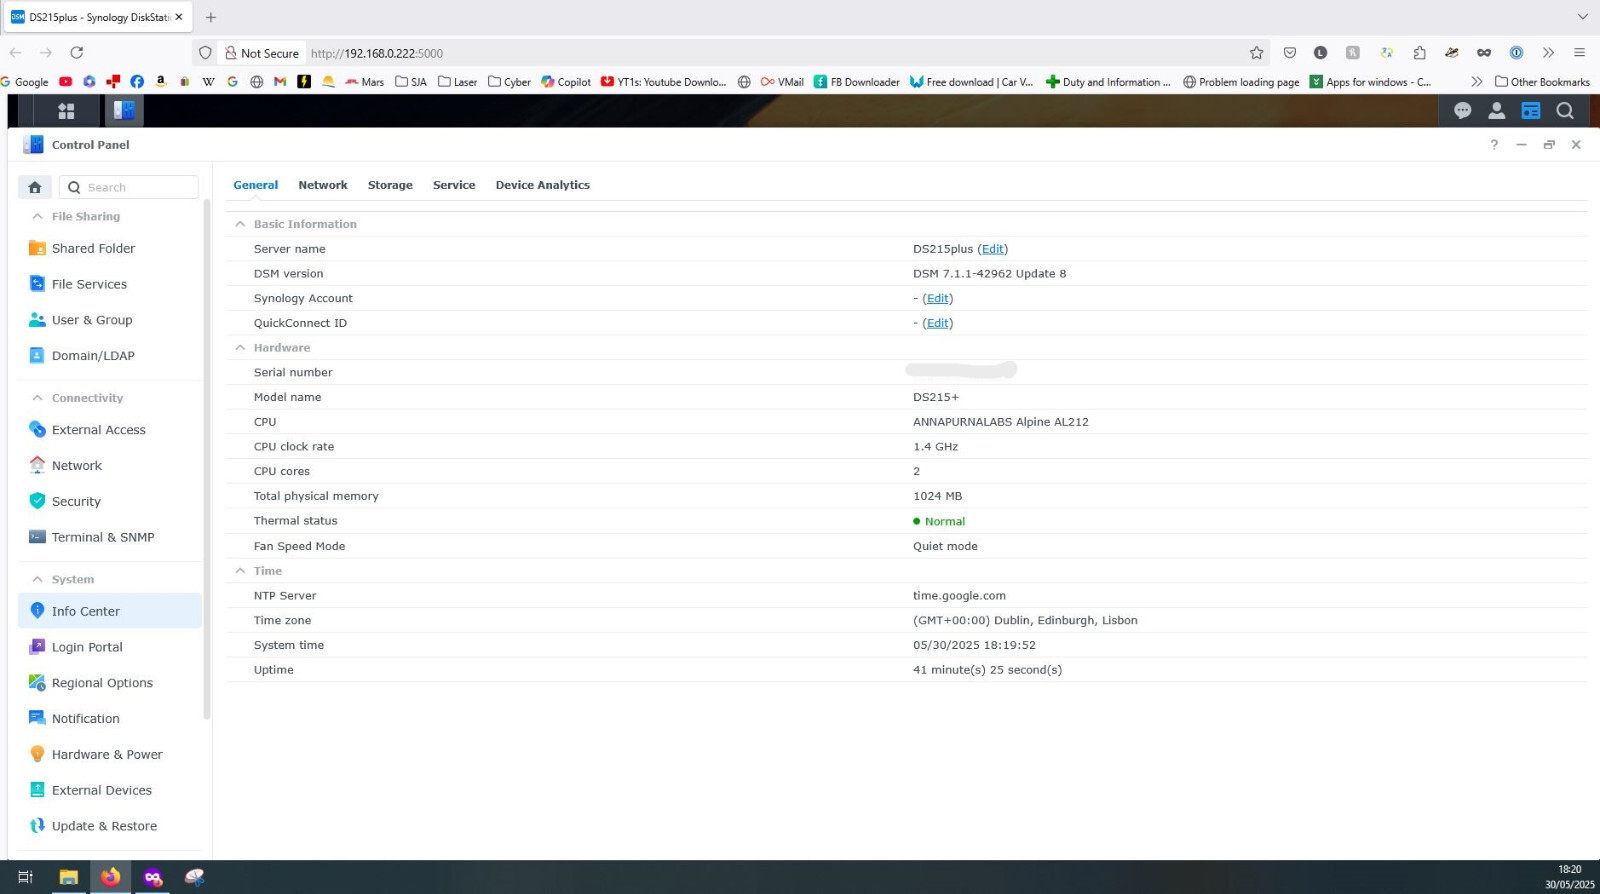Switch to the Device Analytics tab
Viewport: 1600px width, 894px height.
tap(543, 185)
